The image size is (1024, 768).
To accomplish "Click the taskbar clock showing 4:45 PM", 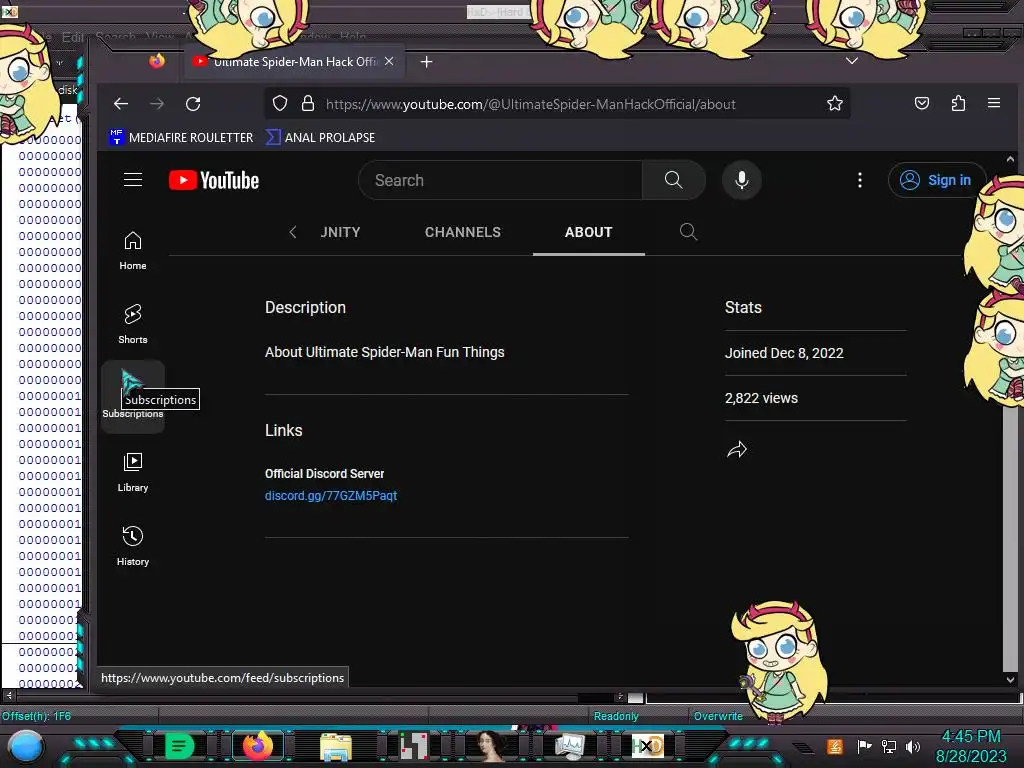I will [971, 746].
